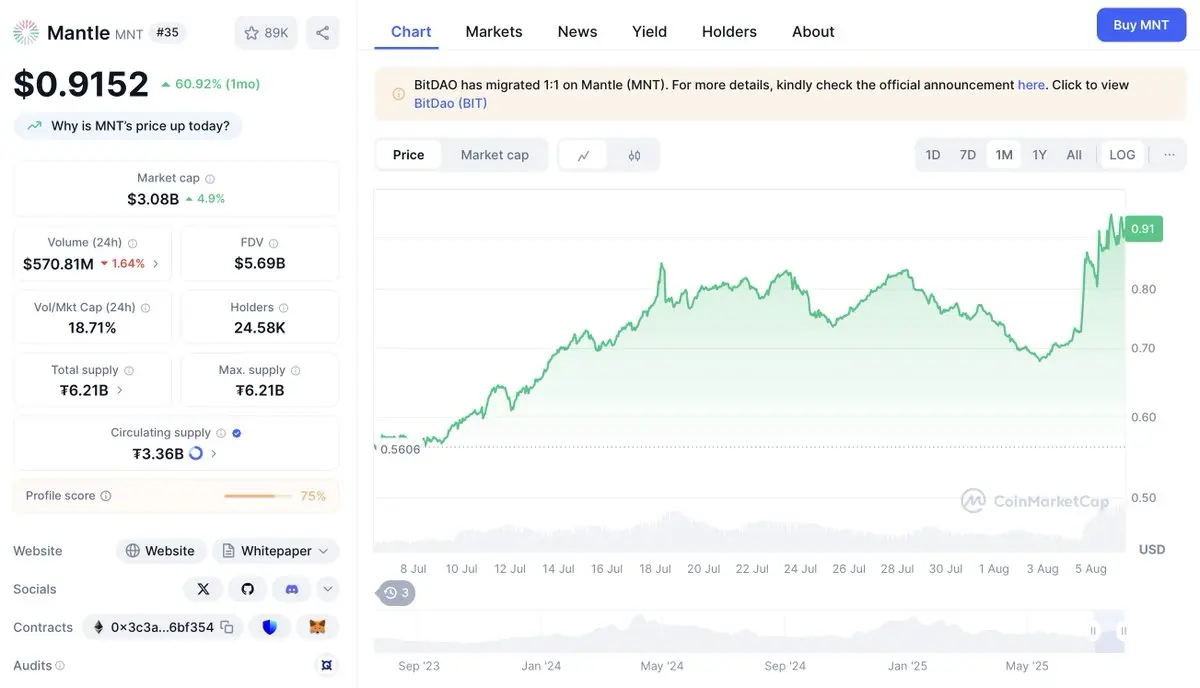Click the Mantle logo icon
The width and height of the screenshot is (1200, 688).
(x=26, y=33)
